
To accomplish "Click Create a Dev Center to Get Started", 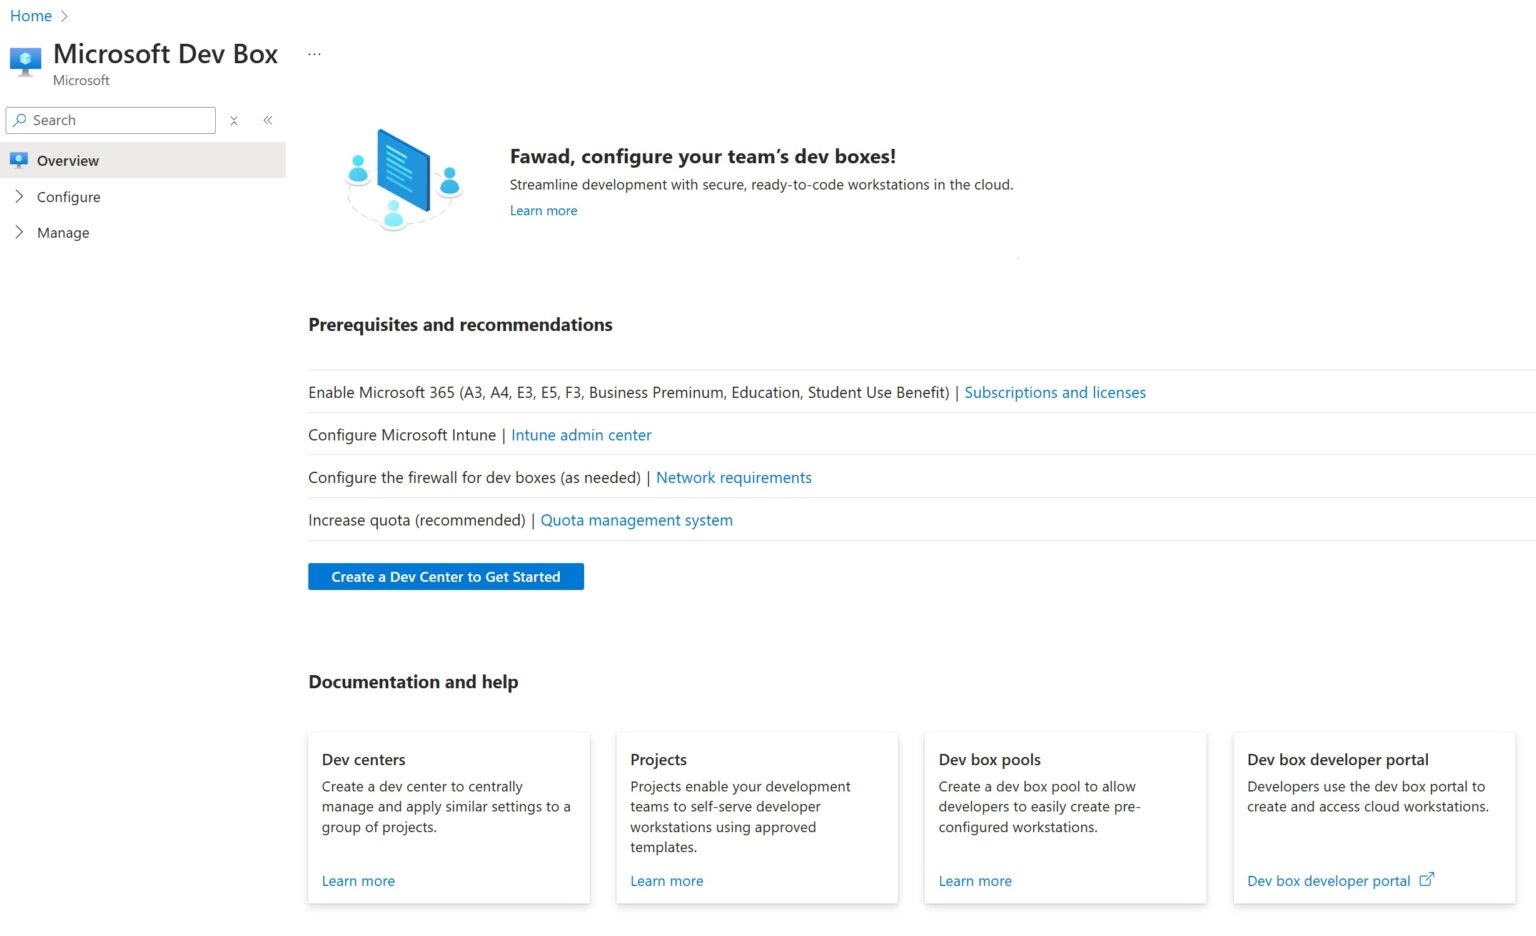I will [x=445, y=577].
